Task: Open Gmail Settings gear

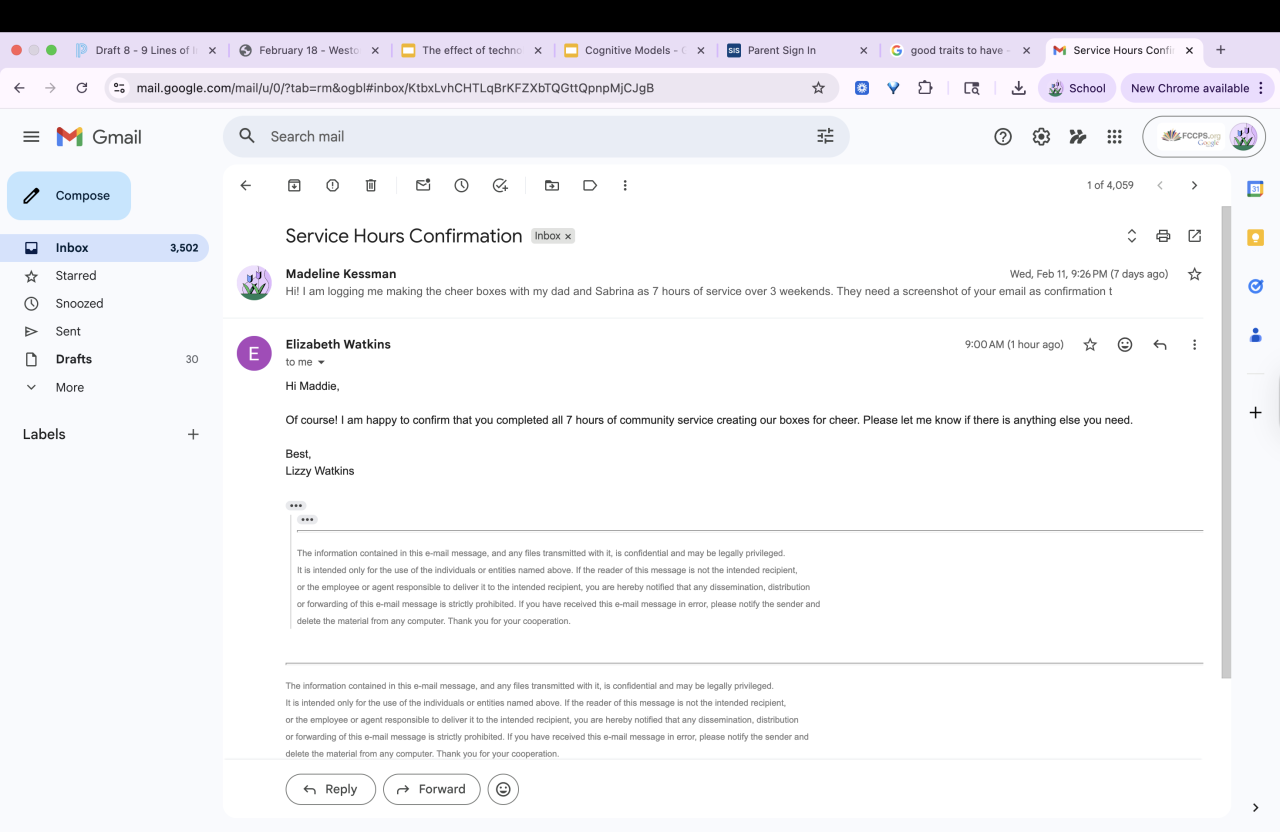Action: pyautogui.click(x=1041, y=137)
